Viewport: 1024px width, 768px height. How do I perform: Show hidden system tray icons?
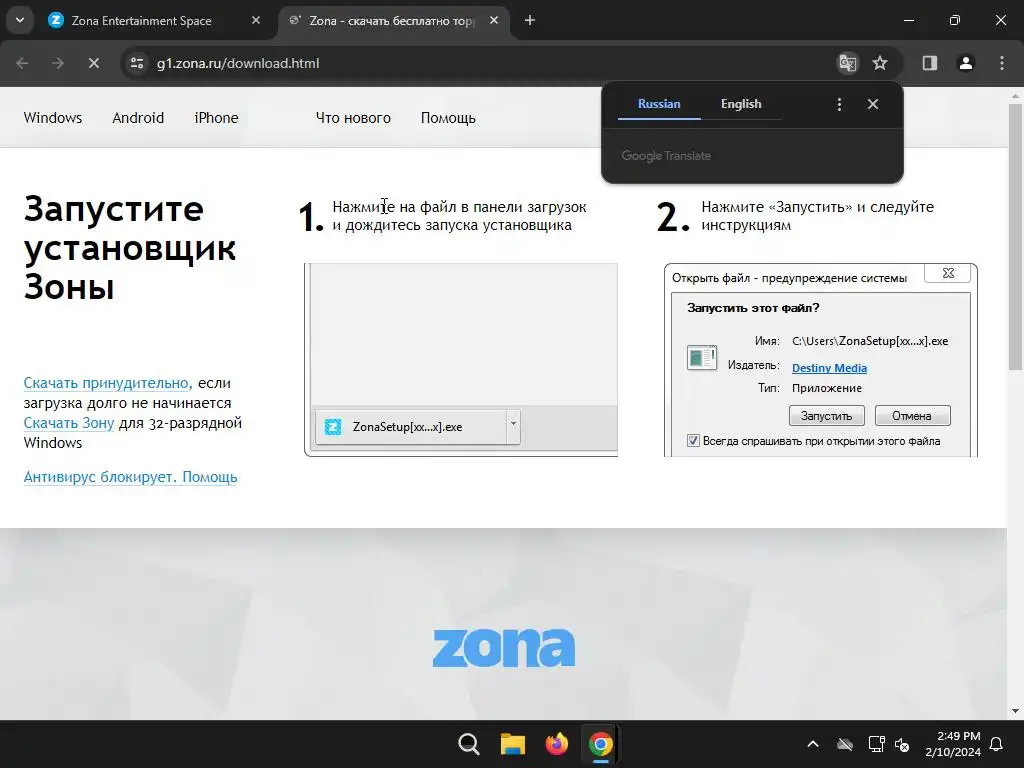[813, 744]
